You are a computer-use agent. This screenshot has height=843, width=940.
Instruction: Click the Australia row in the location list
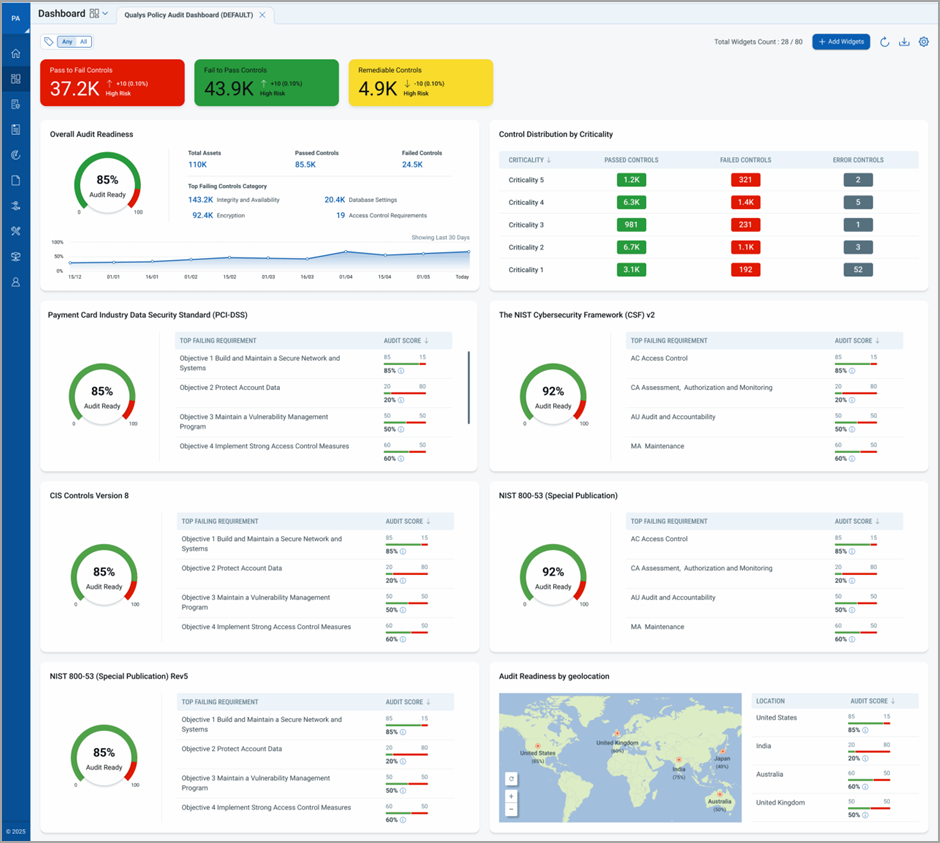click(x=834, y=779)
